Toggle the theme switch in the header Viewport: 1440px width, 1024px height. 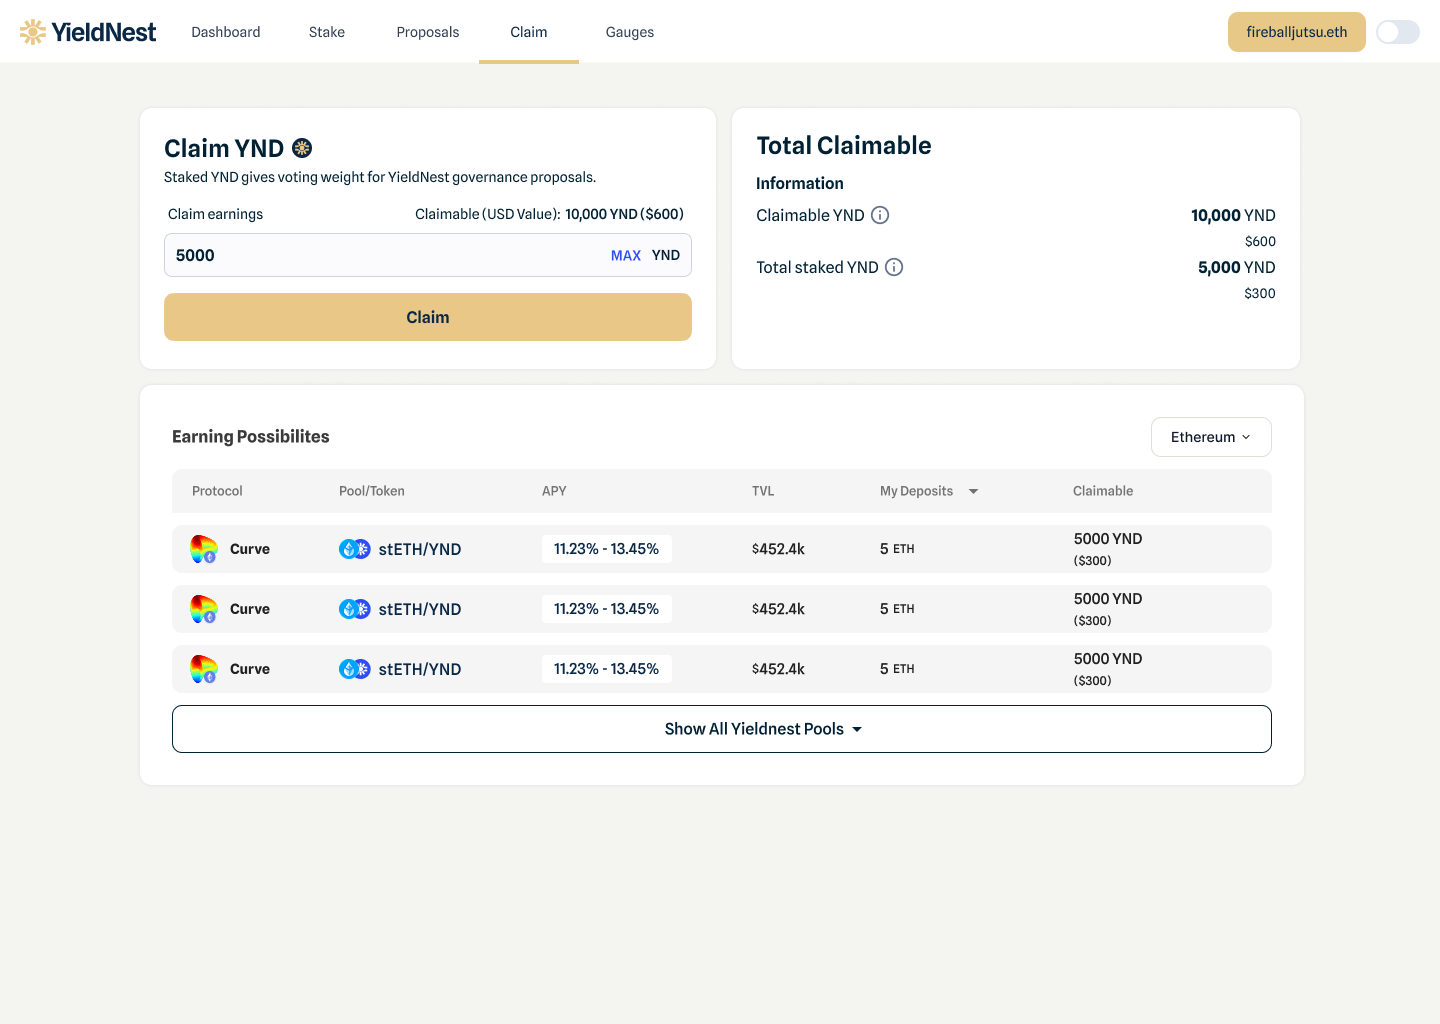pos(1398,32)
